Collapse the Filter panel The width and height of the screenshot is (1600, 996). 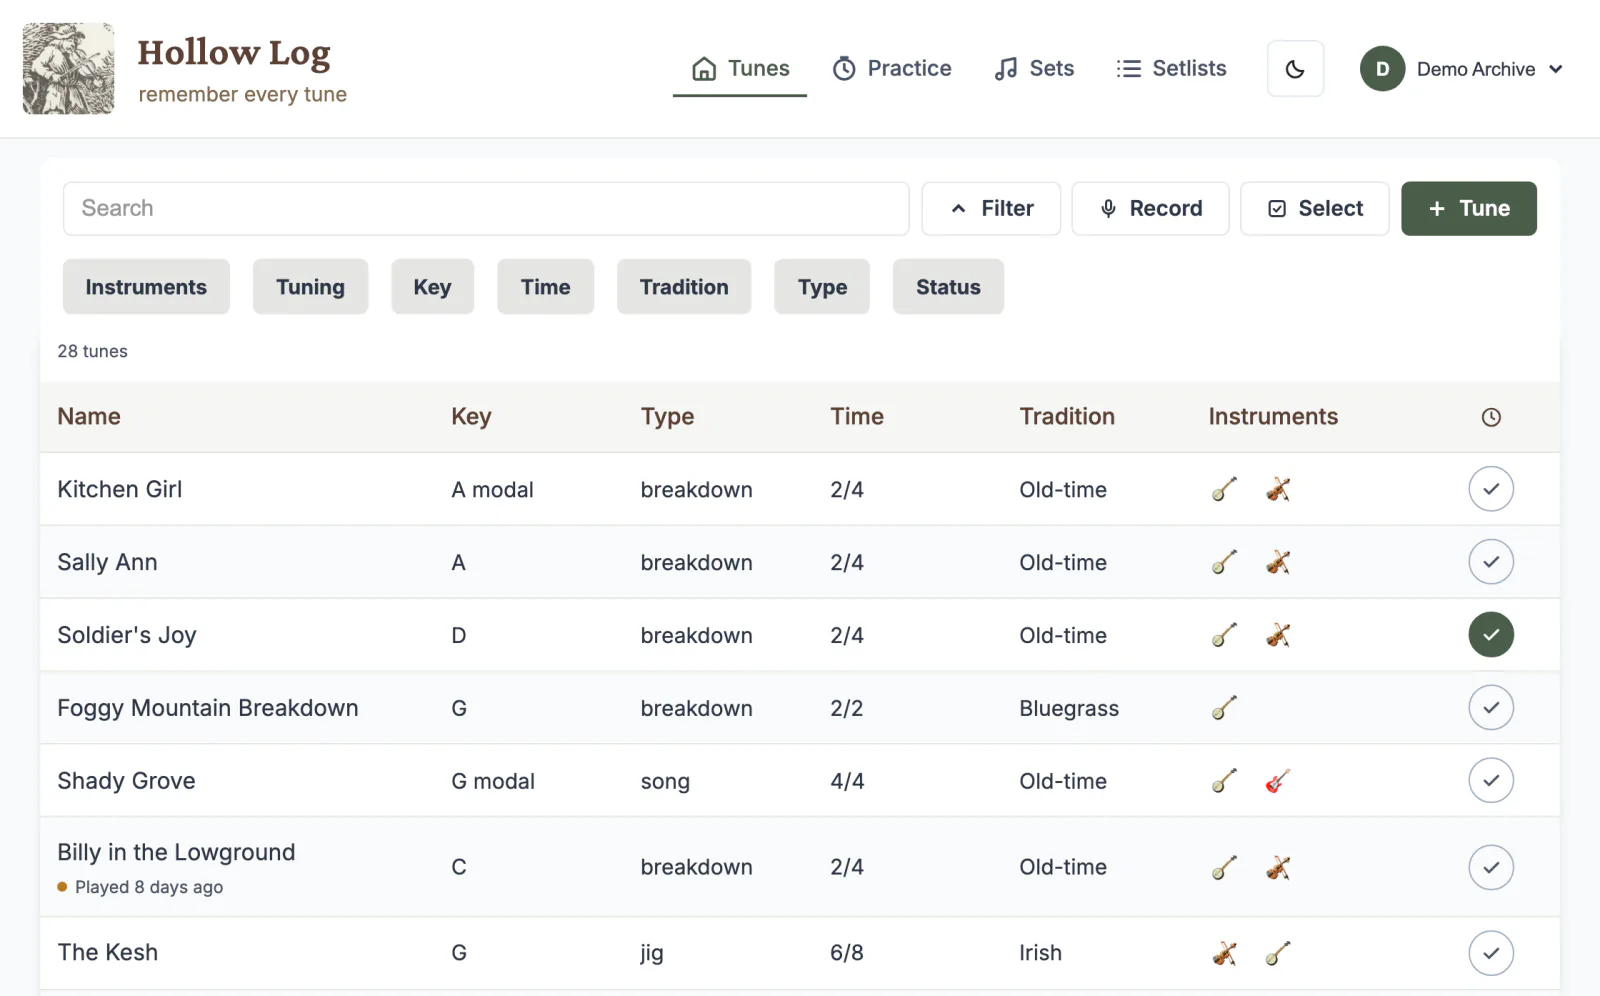[991, 208]
